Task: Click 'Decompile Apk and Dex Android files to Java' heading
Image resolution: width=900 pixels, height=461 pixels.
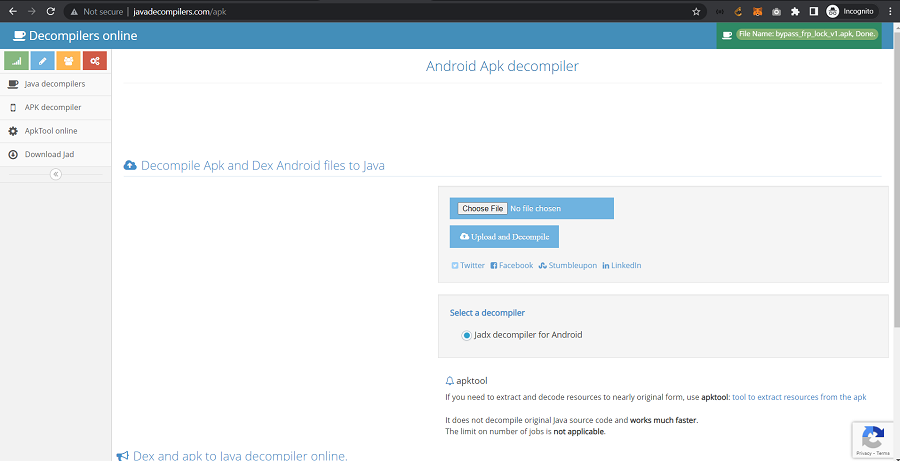Action: pos(263,165)
